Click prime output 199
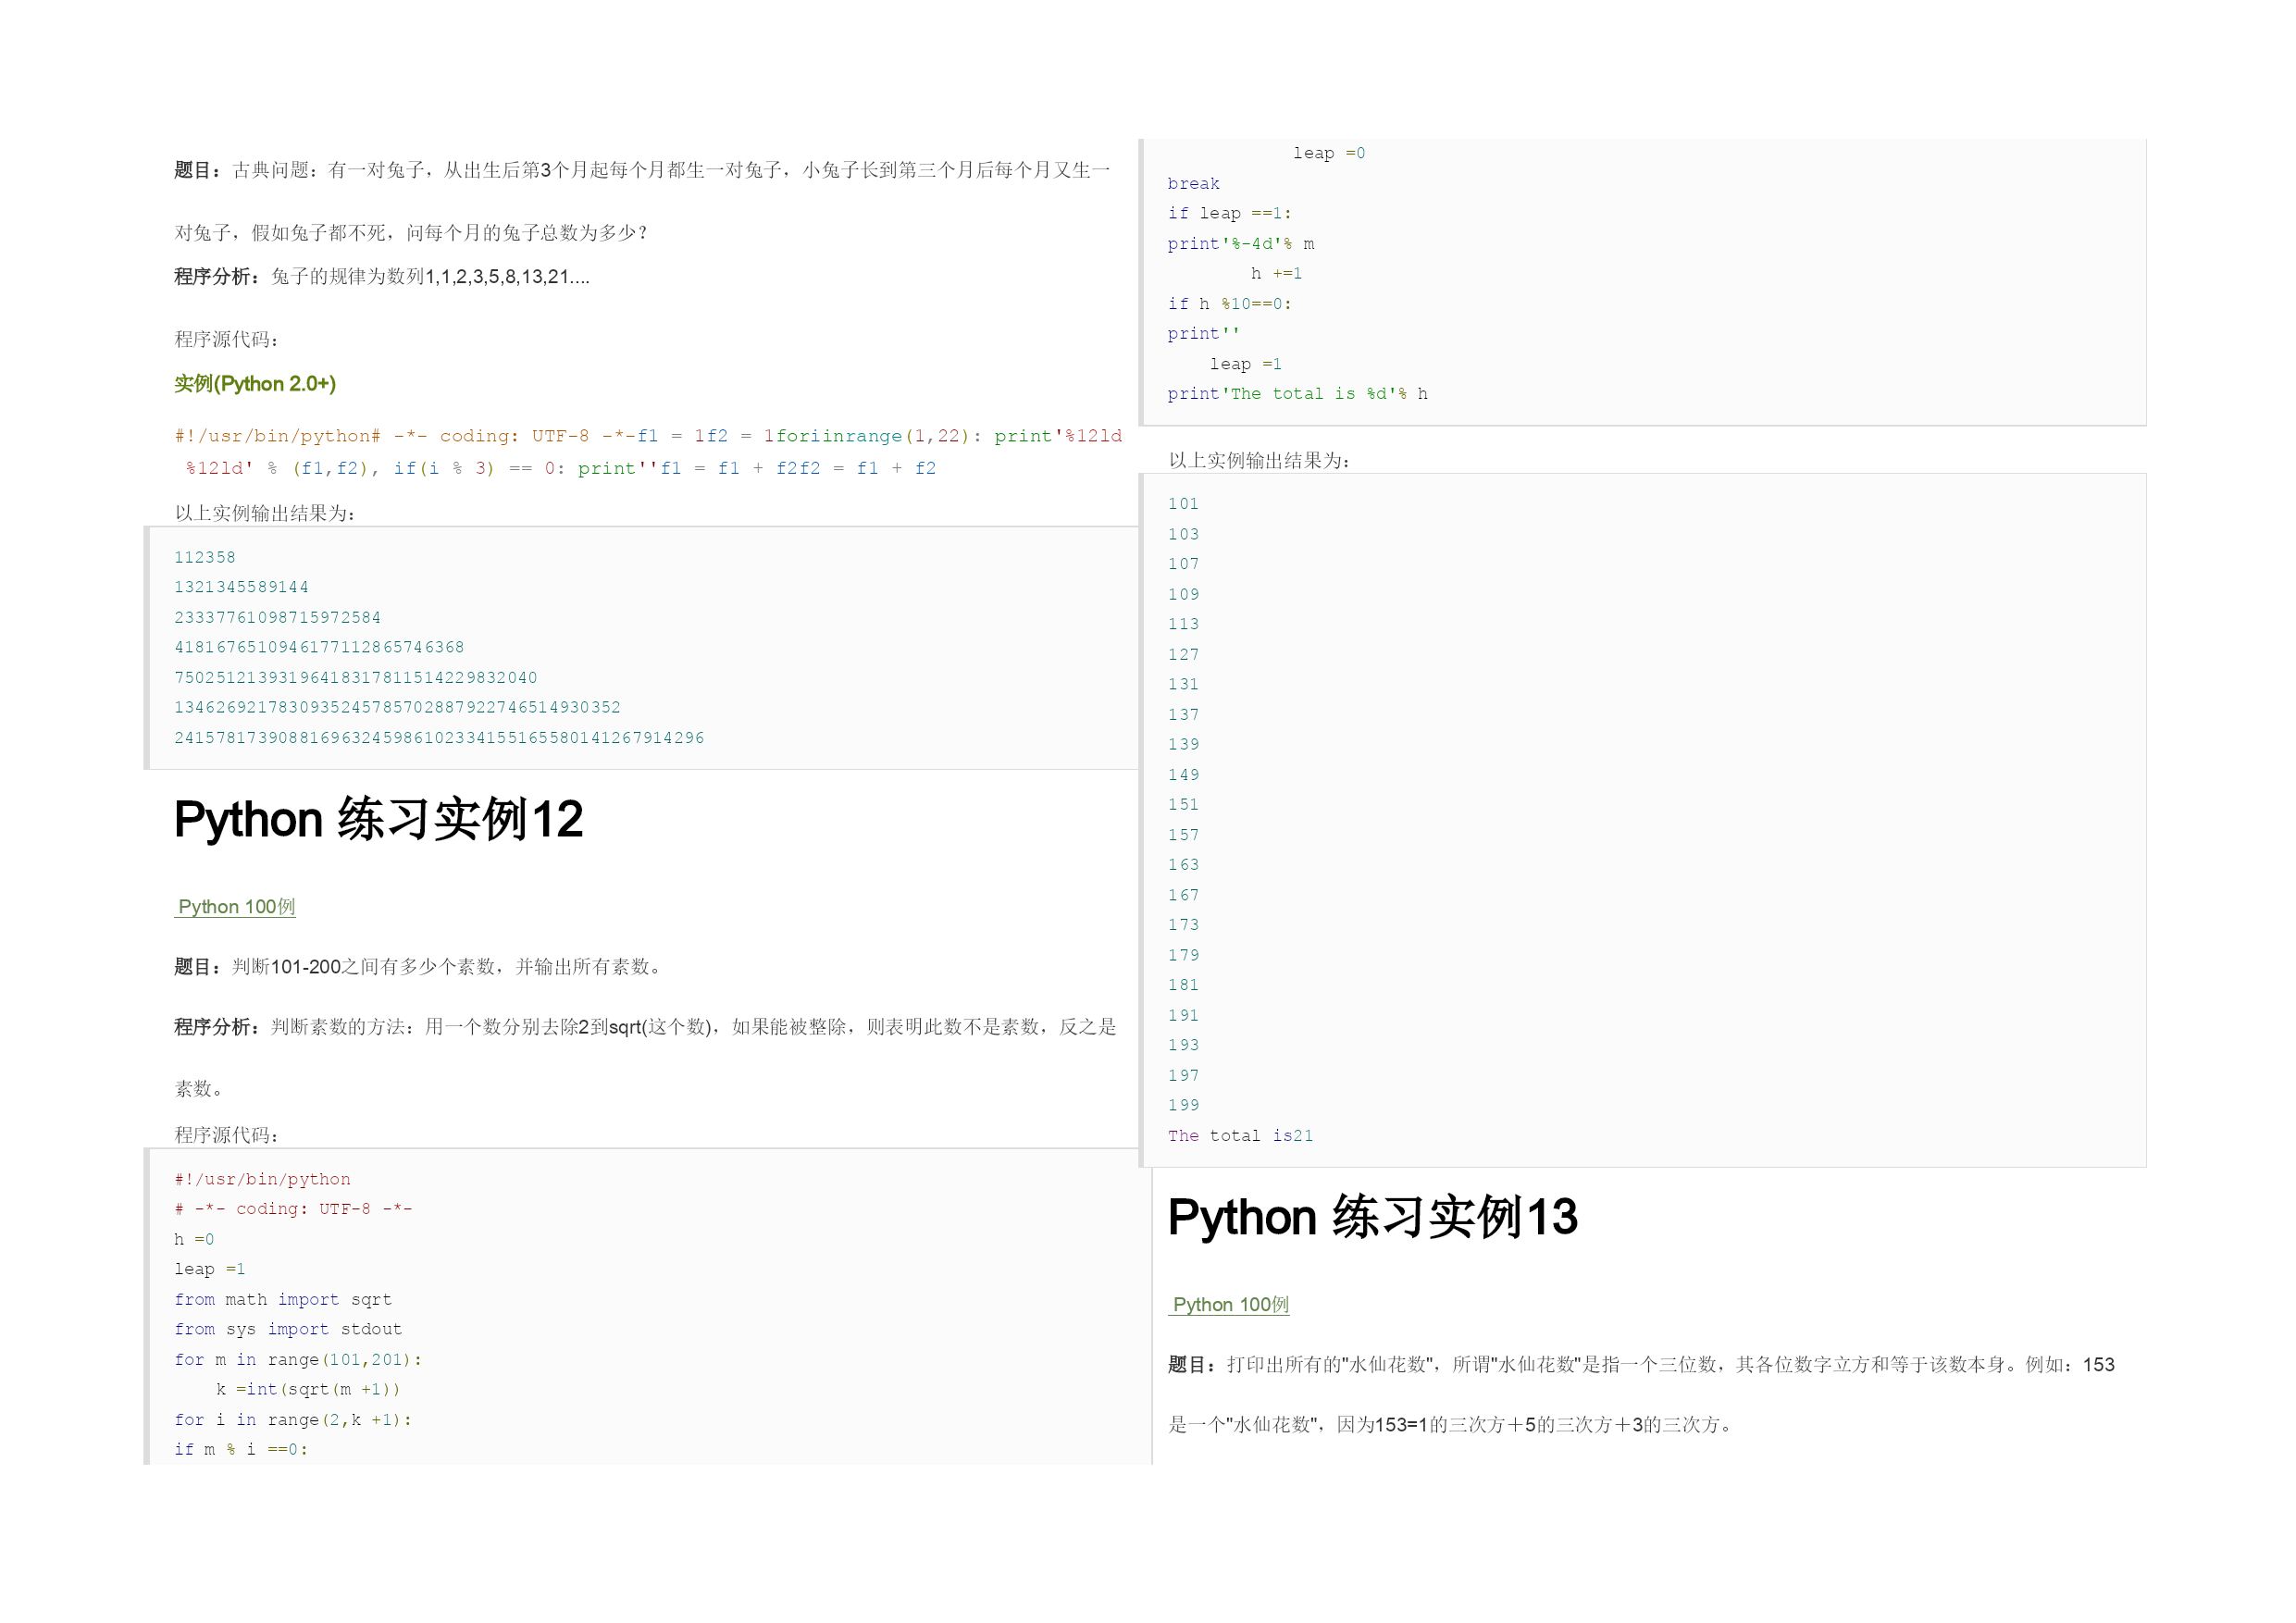The width and height of the screenshot is (2296, 1623). click(1183, 1106)
